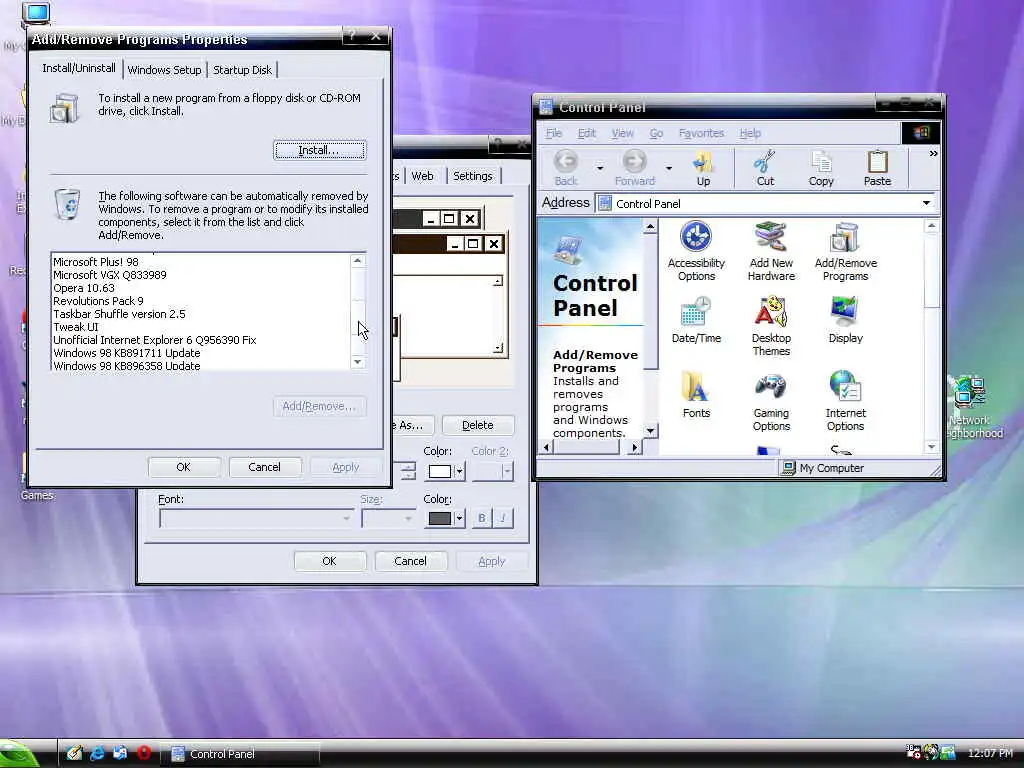Viewport: 1024px width, 768px height.
Task: Open the Date/Time icon
Action: point(696,320)
